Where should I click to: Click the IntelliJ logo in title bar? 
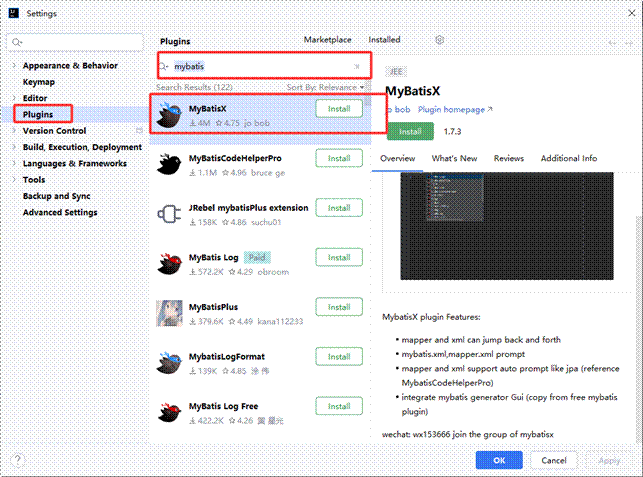pos(14,13)
